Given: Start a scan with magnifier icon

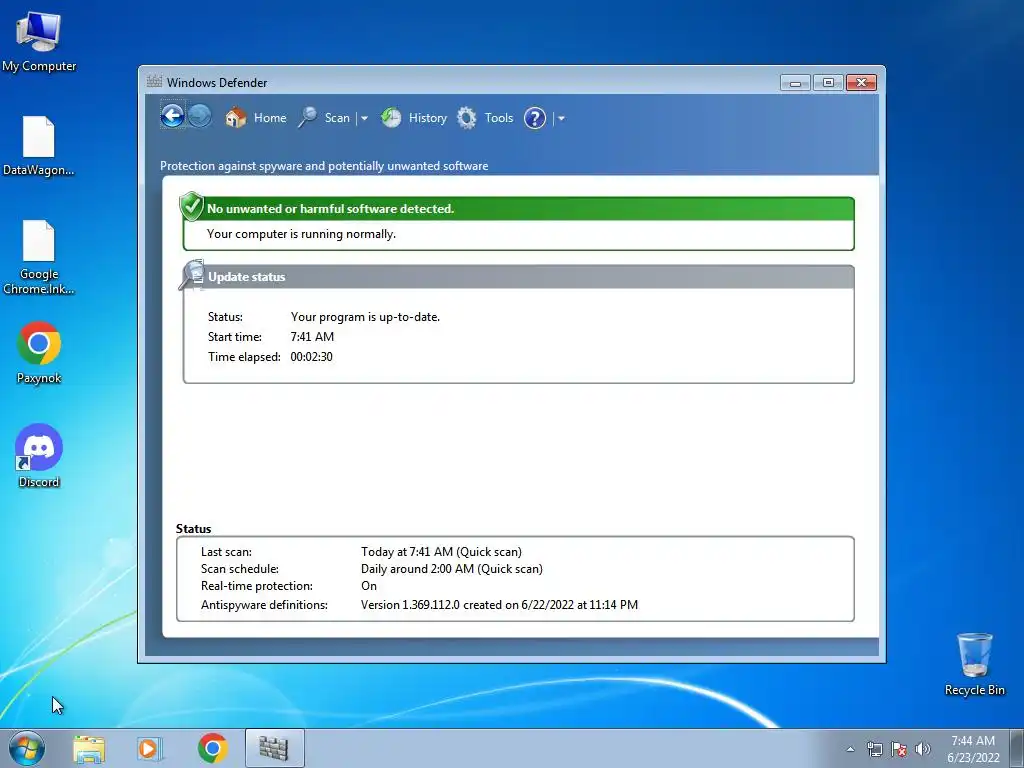Looking at the screenshot, I should (308, 118).
